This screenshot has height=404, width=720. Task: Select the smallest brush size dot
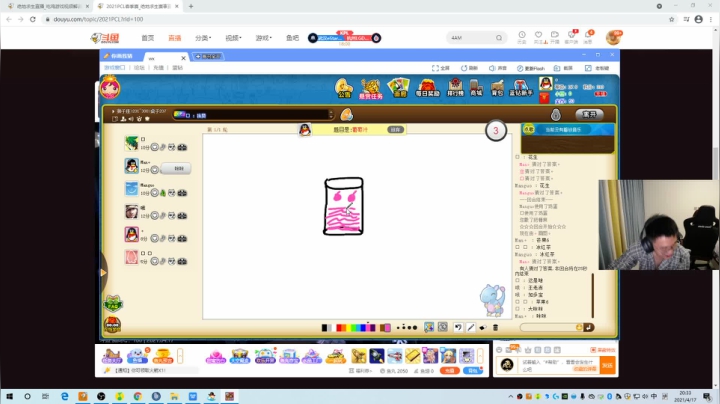click(398, 328)
